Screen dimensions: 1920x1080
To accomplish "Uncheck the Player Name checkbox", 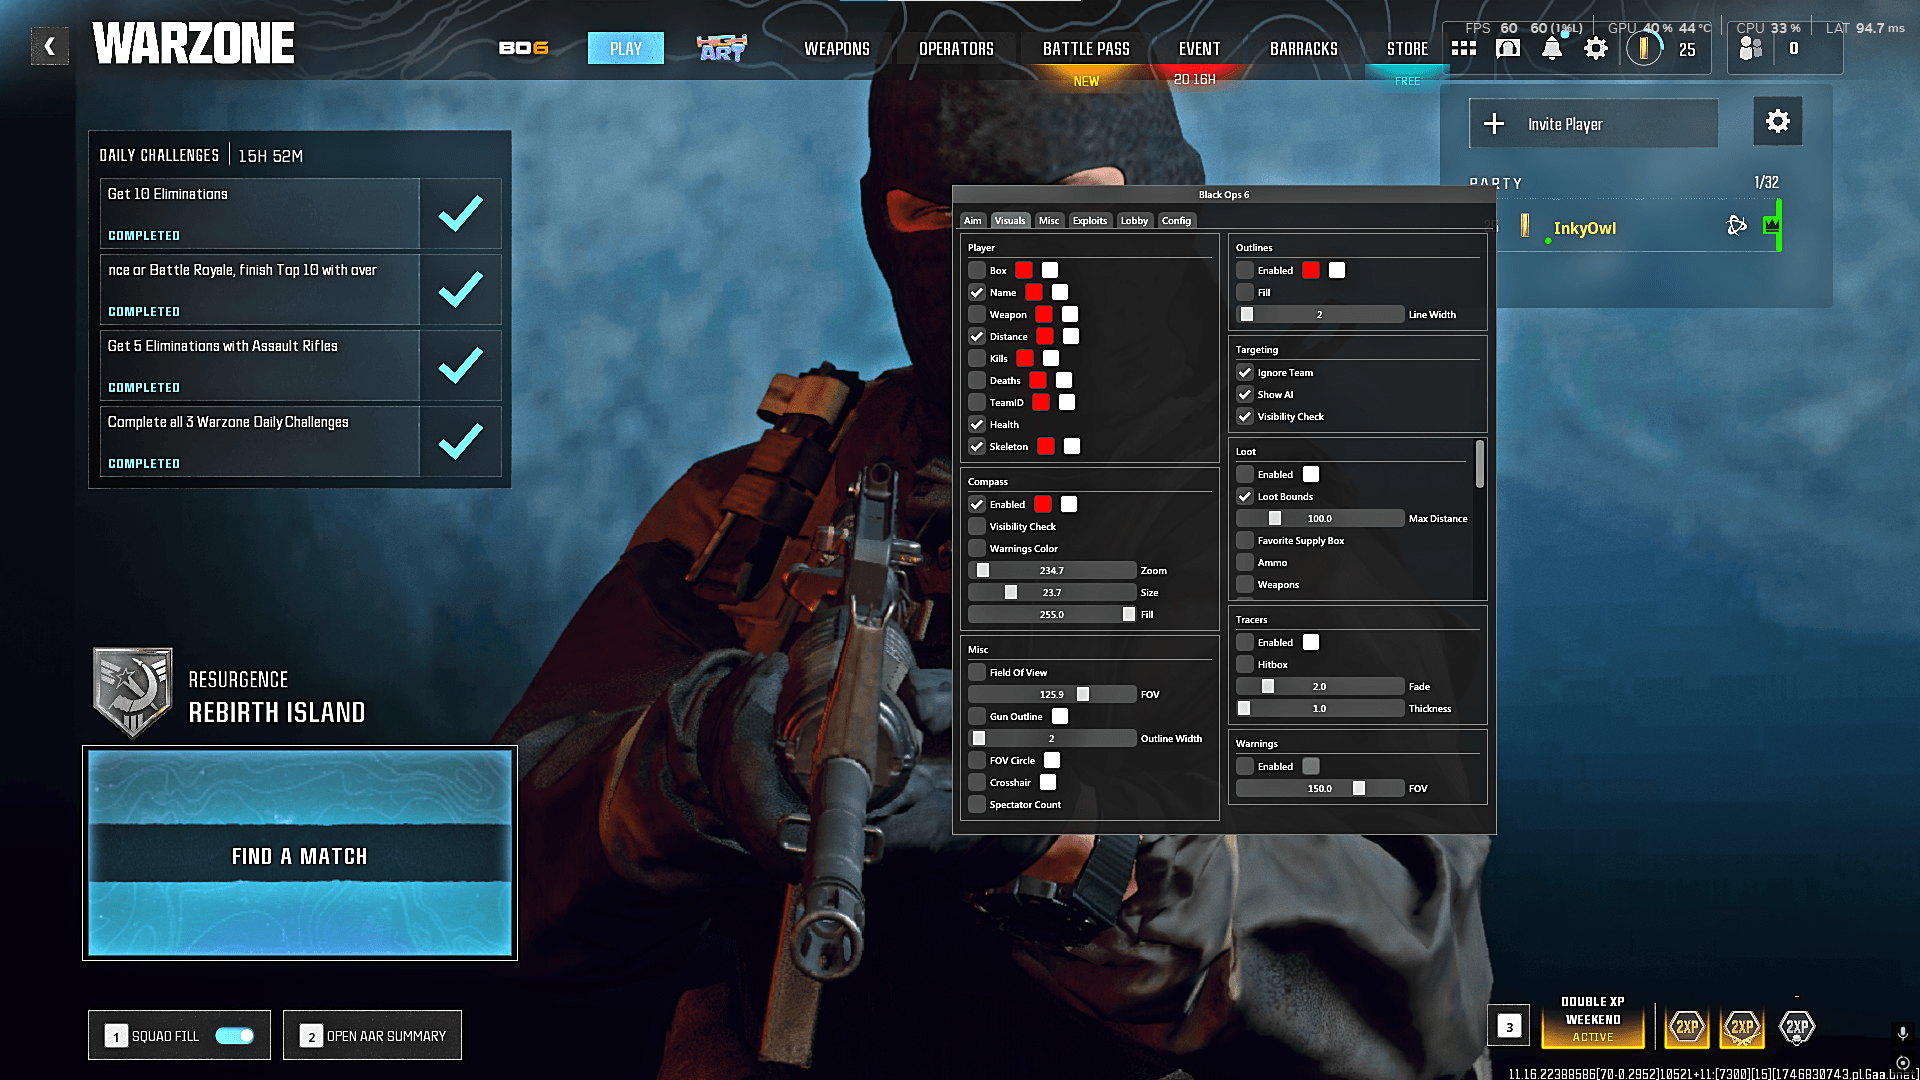I will click(977, 292).
